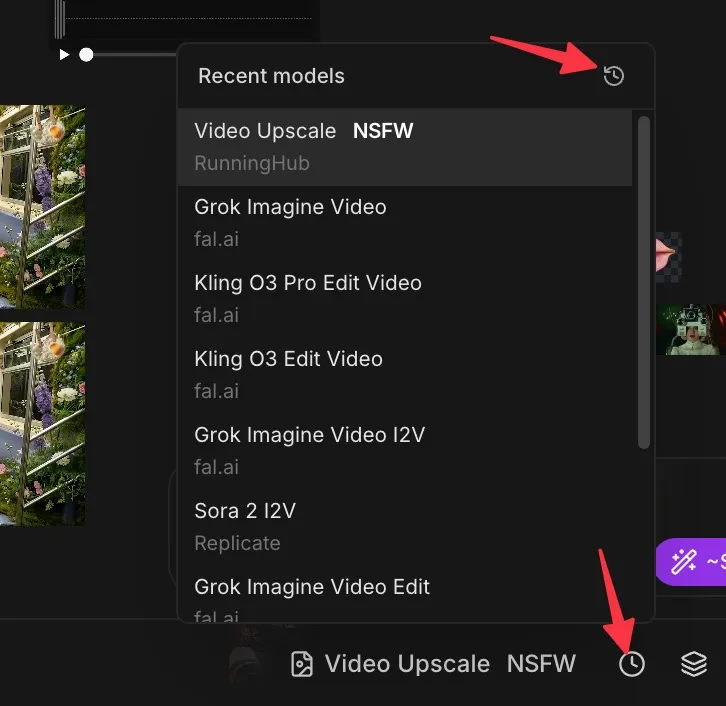
Task: Click the white playback slider handle
Action: pyautogui.click(x=87, y=54)
